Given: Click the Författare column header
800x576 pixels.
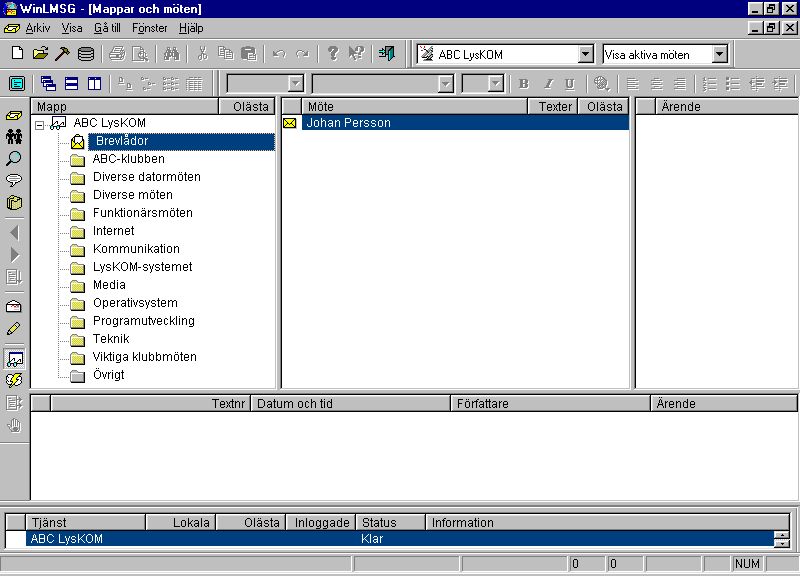Looking at the screenshot, I should tap(551, 404).
